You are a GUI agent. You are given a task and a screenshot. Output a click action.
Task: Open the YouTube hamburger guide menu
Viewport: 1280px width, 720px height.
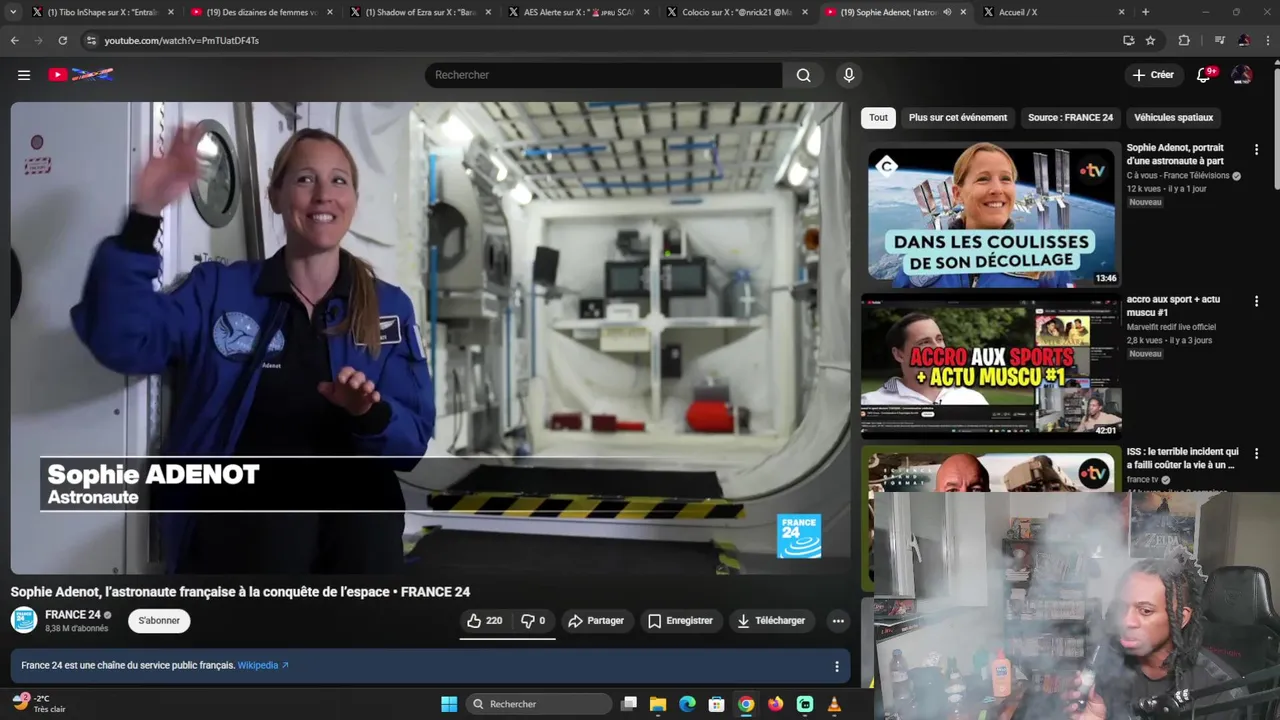click(24, 75)
